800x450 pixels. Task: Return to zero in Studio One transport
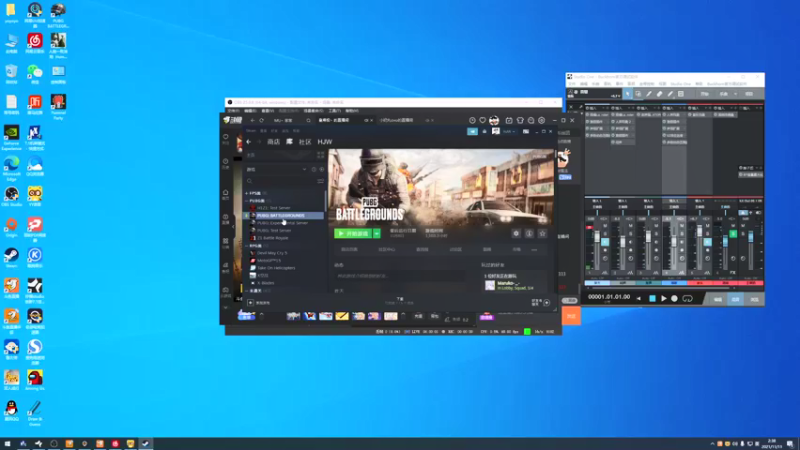(639, 298)
